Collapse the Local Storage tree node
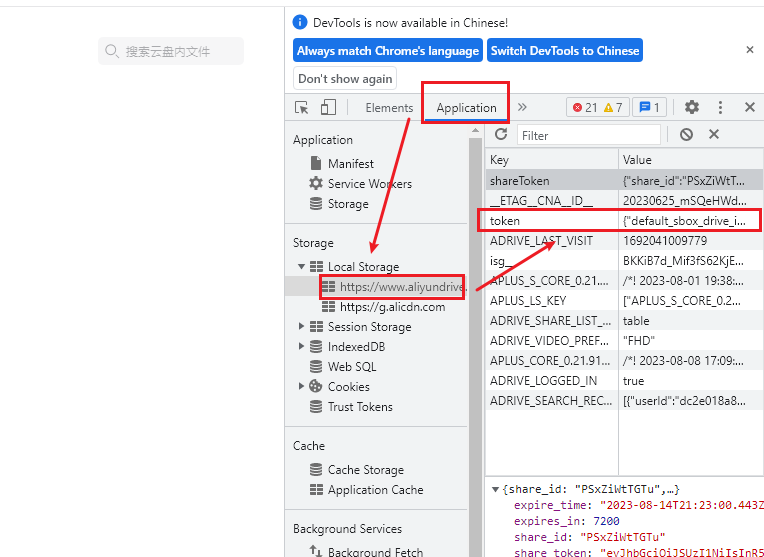 pyautogui.click(x=302, y=267)
